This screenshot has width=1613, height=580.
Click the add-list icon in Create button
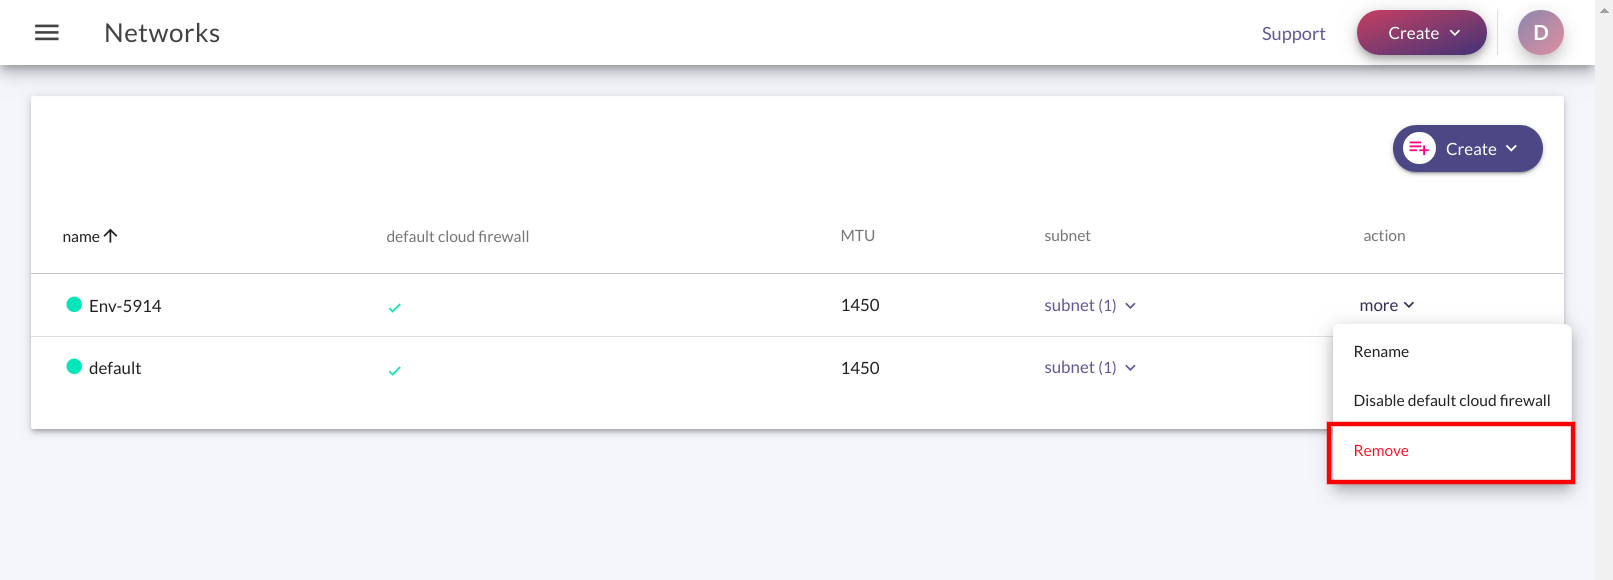coord(1419,148)
